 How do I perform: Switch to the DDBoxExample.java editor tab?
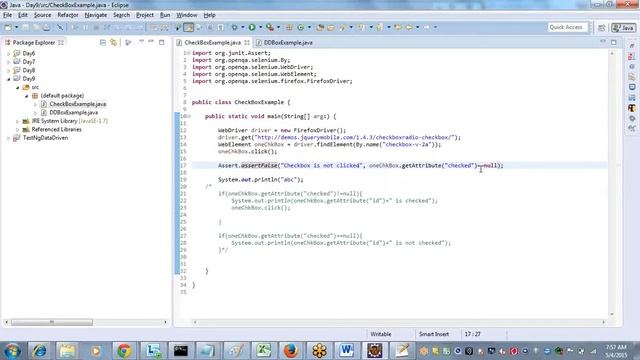(284, 42)
